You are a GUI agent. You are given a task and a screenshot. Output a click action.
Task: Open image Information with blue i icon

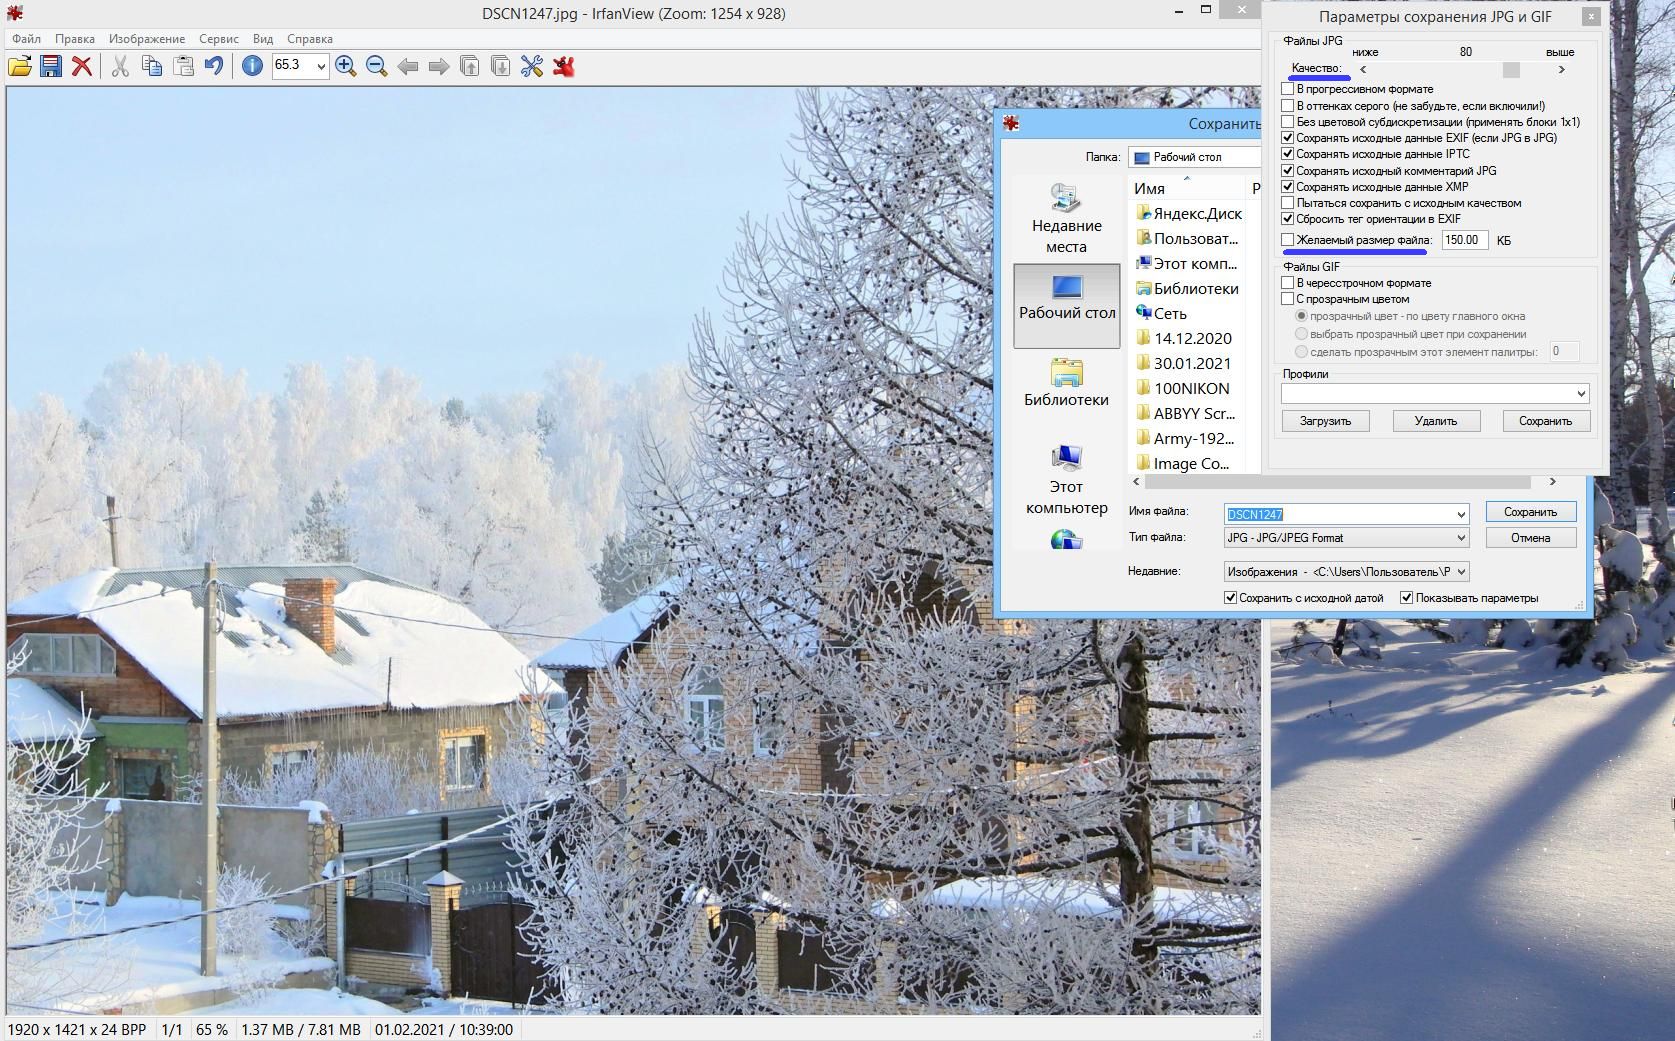pos(252,66)
